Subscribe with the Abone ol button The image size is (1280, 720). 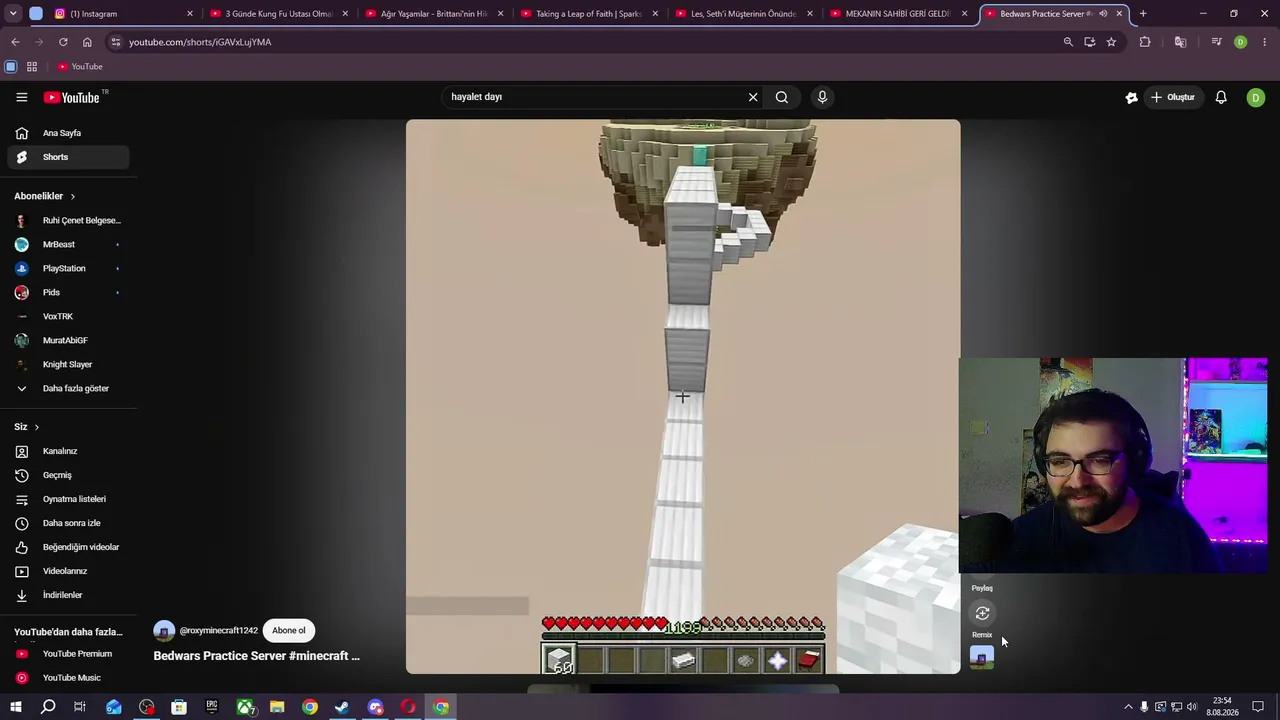pos(289,630)
